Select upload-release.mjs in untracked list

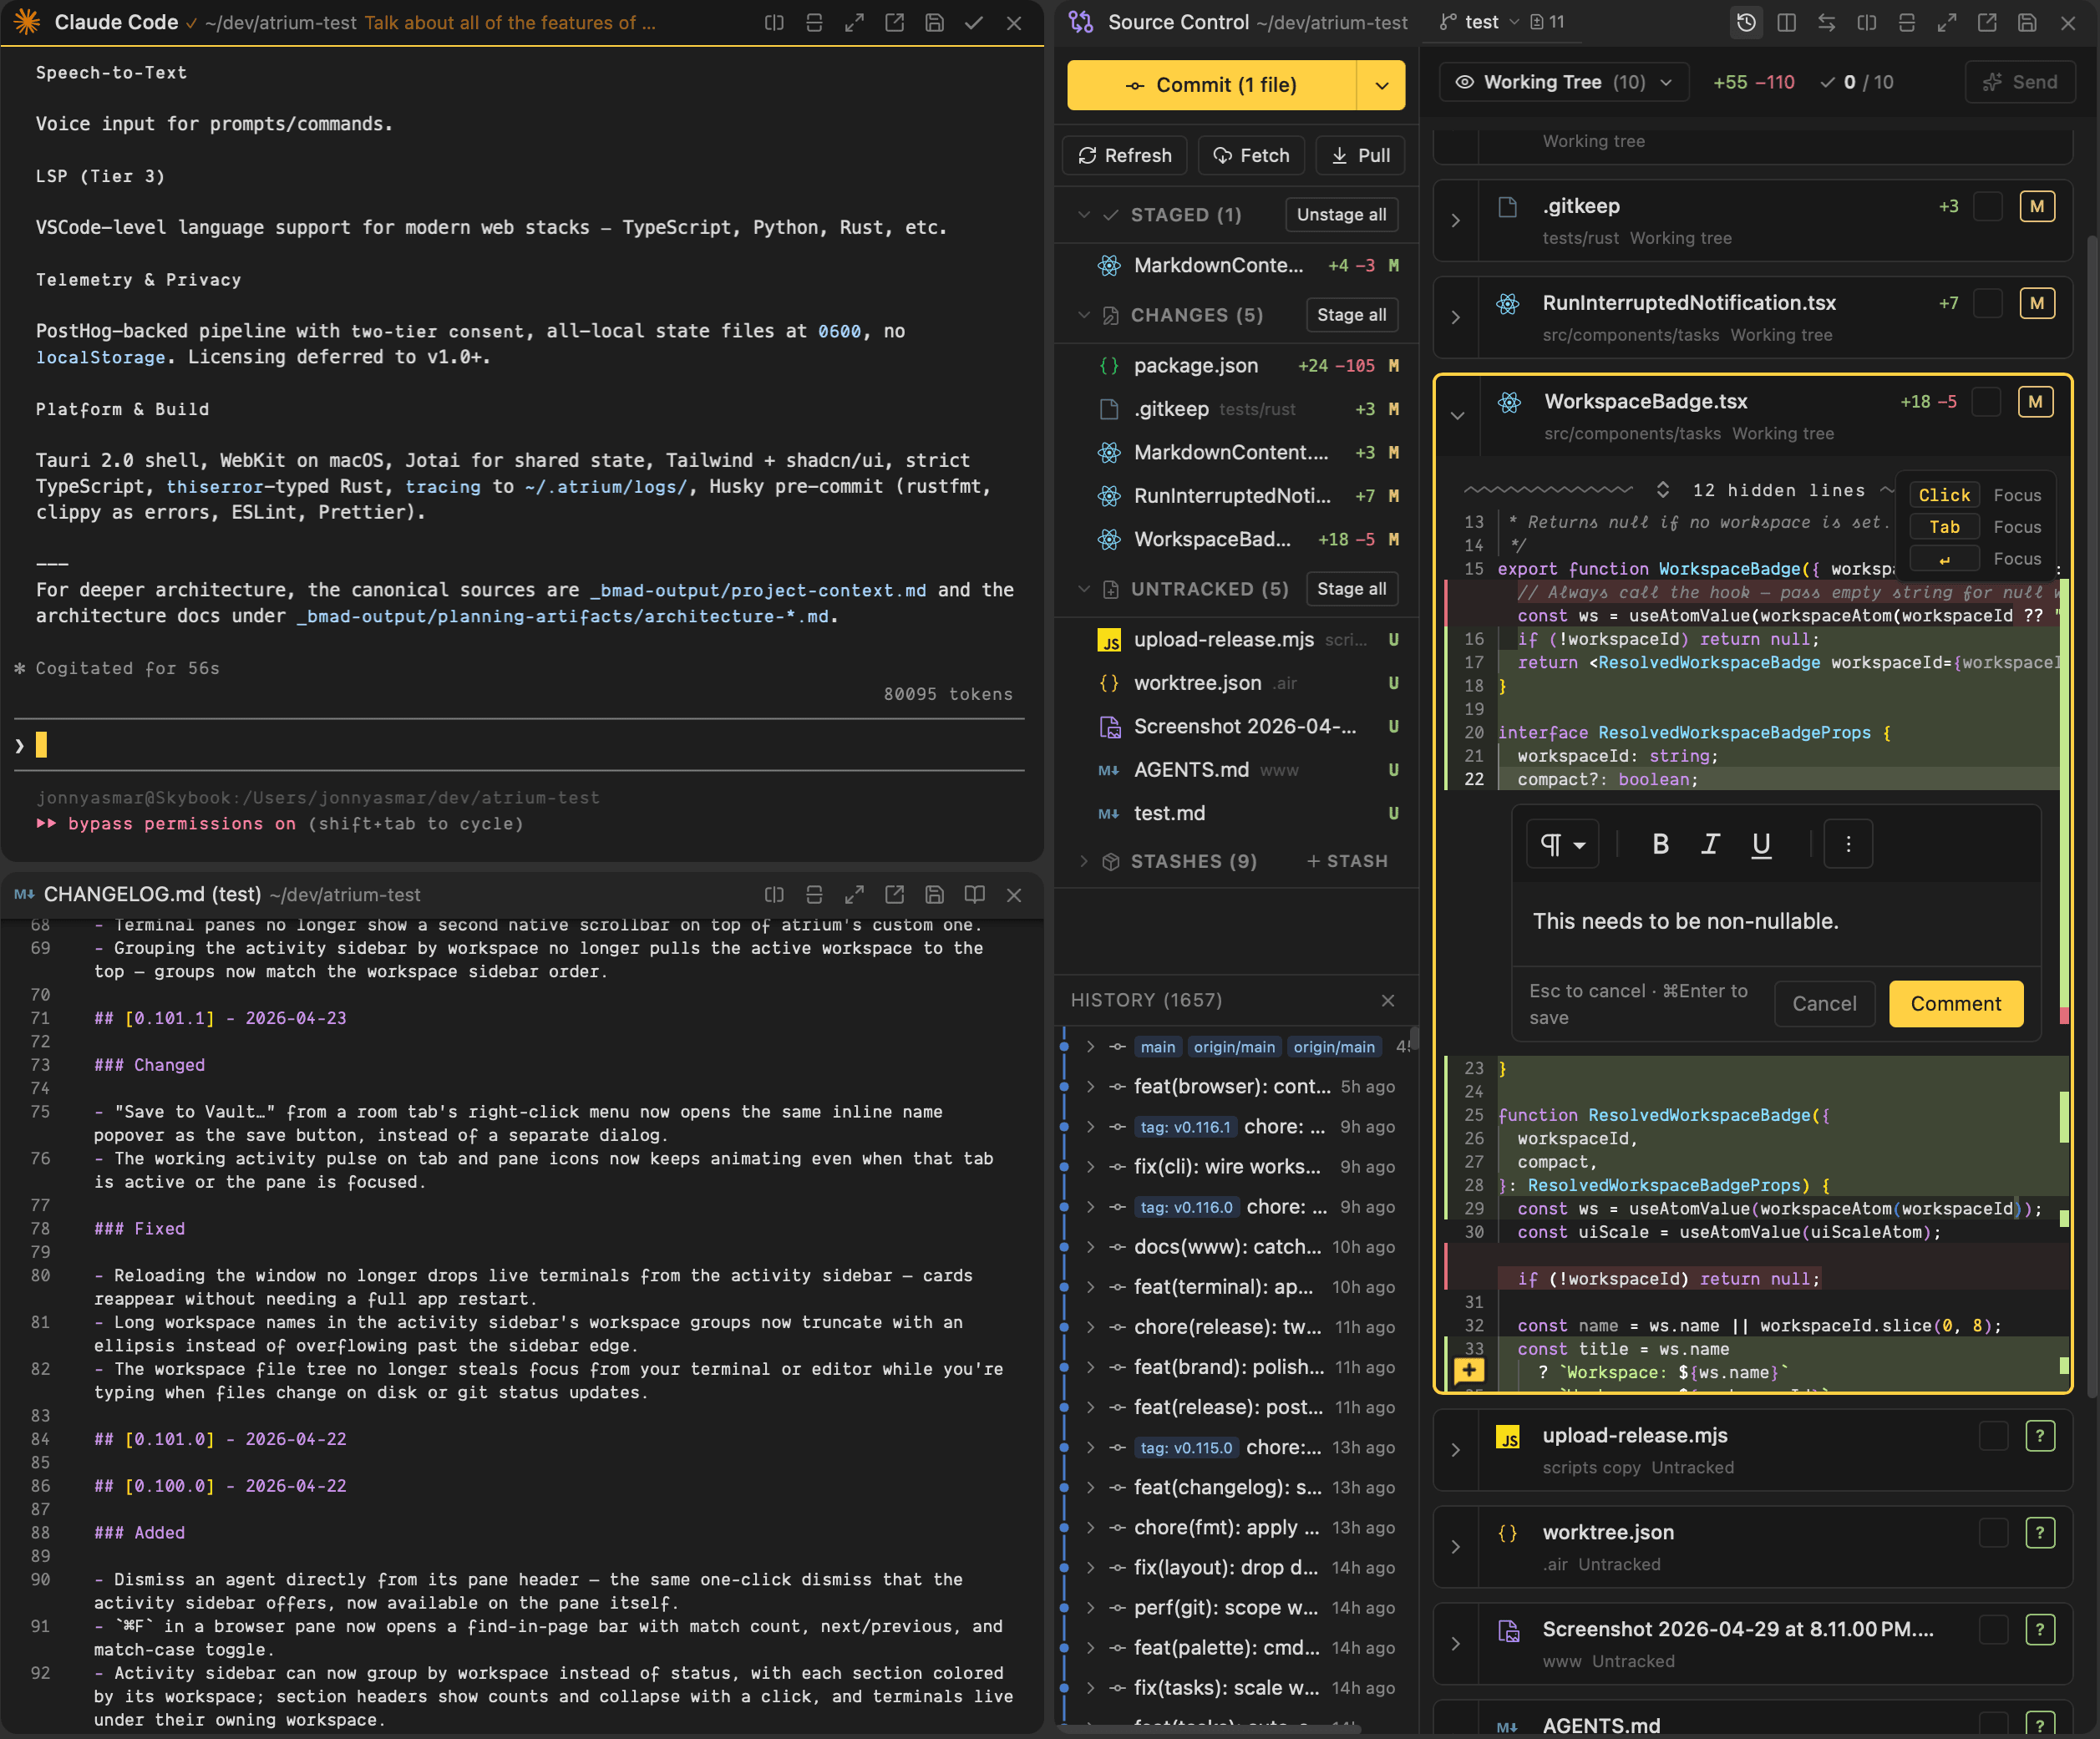pos(1237,640)
